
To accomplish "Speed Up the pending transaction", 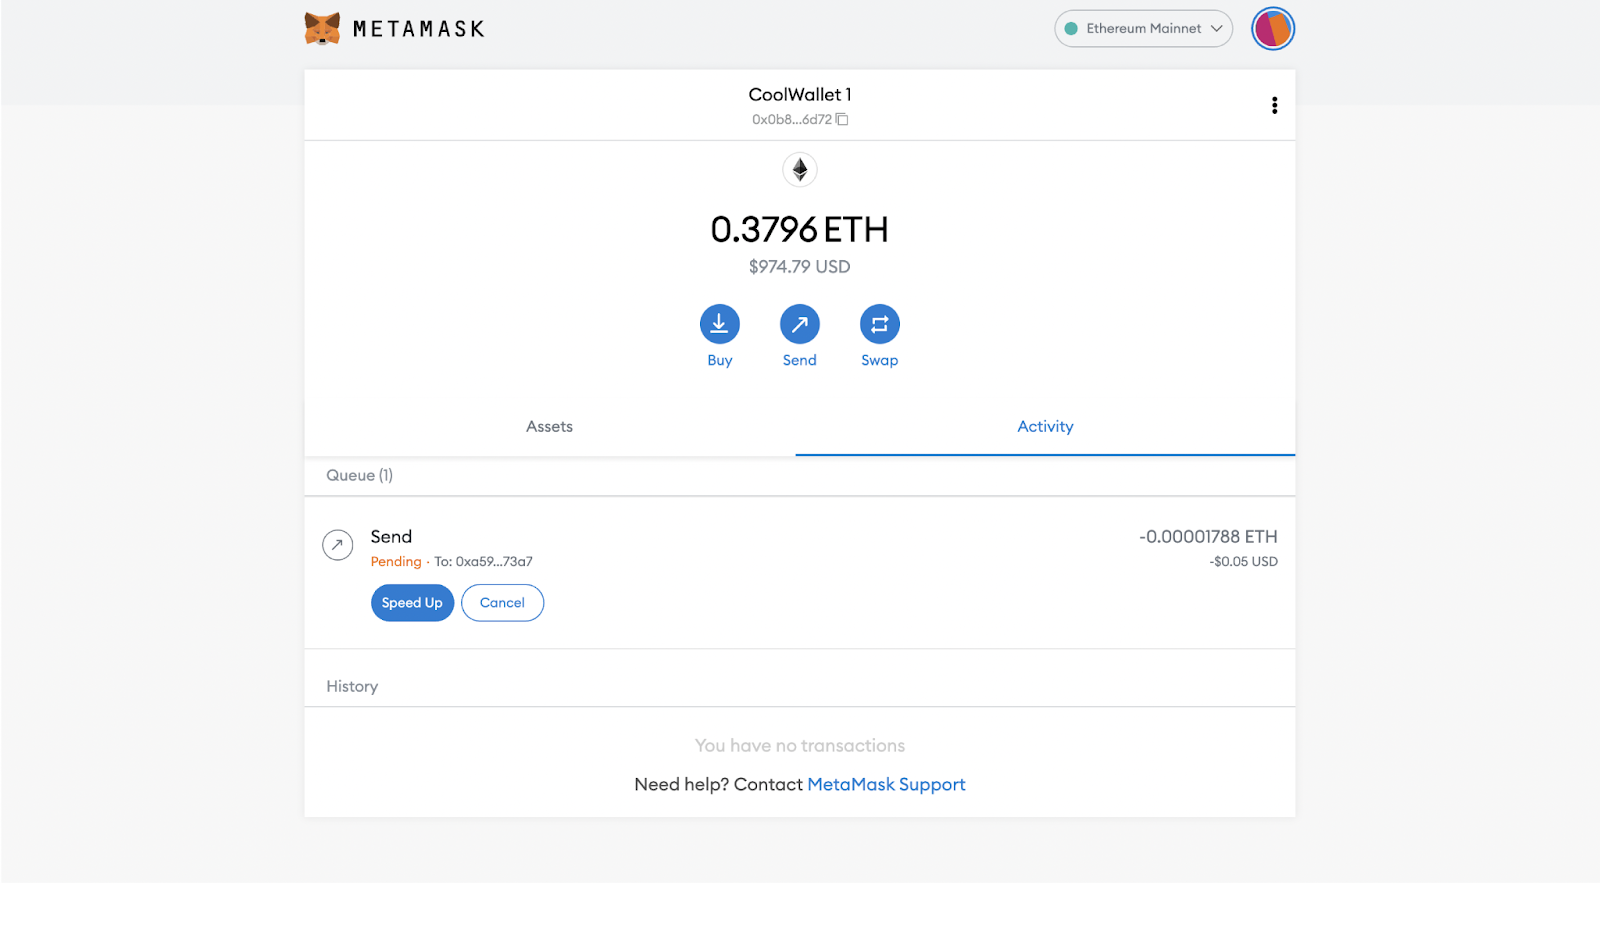I will pos(412,603).
